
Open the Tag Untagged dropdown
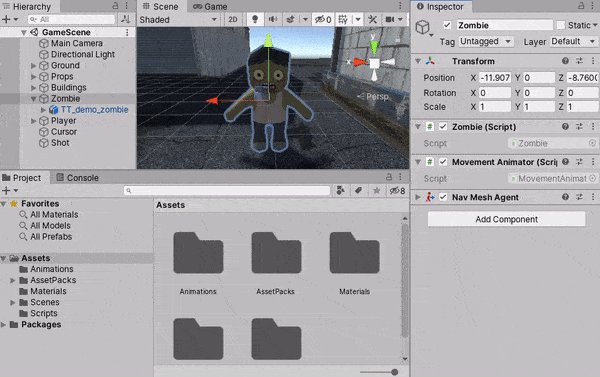(486, 41)
